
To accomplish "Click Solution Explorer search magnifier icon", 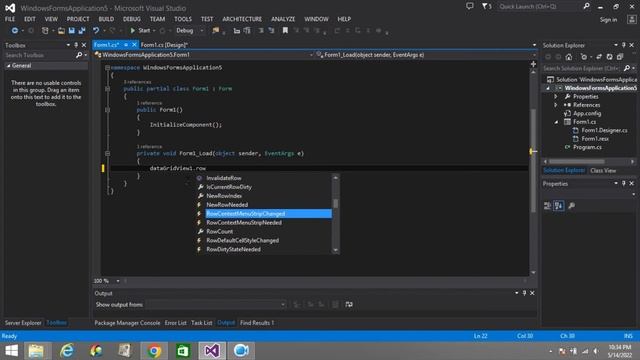I will (627, 68).
